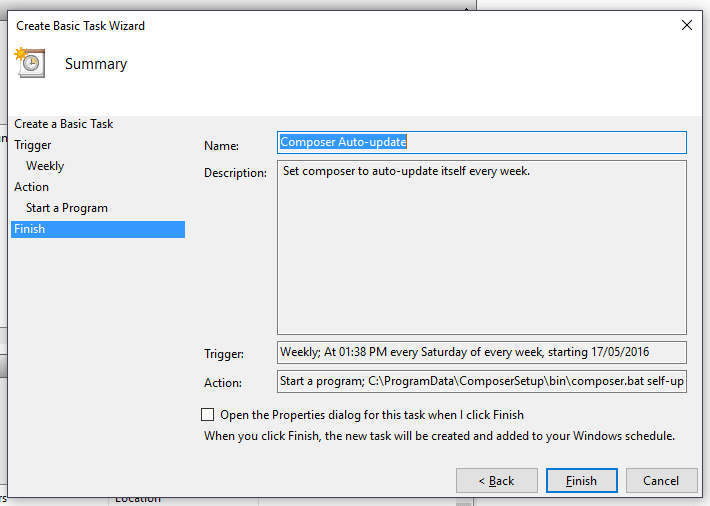The width and height of the screenshot is (710, 506).
Task: Click the Finish button
Action: [581, 480]
